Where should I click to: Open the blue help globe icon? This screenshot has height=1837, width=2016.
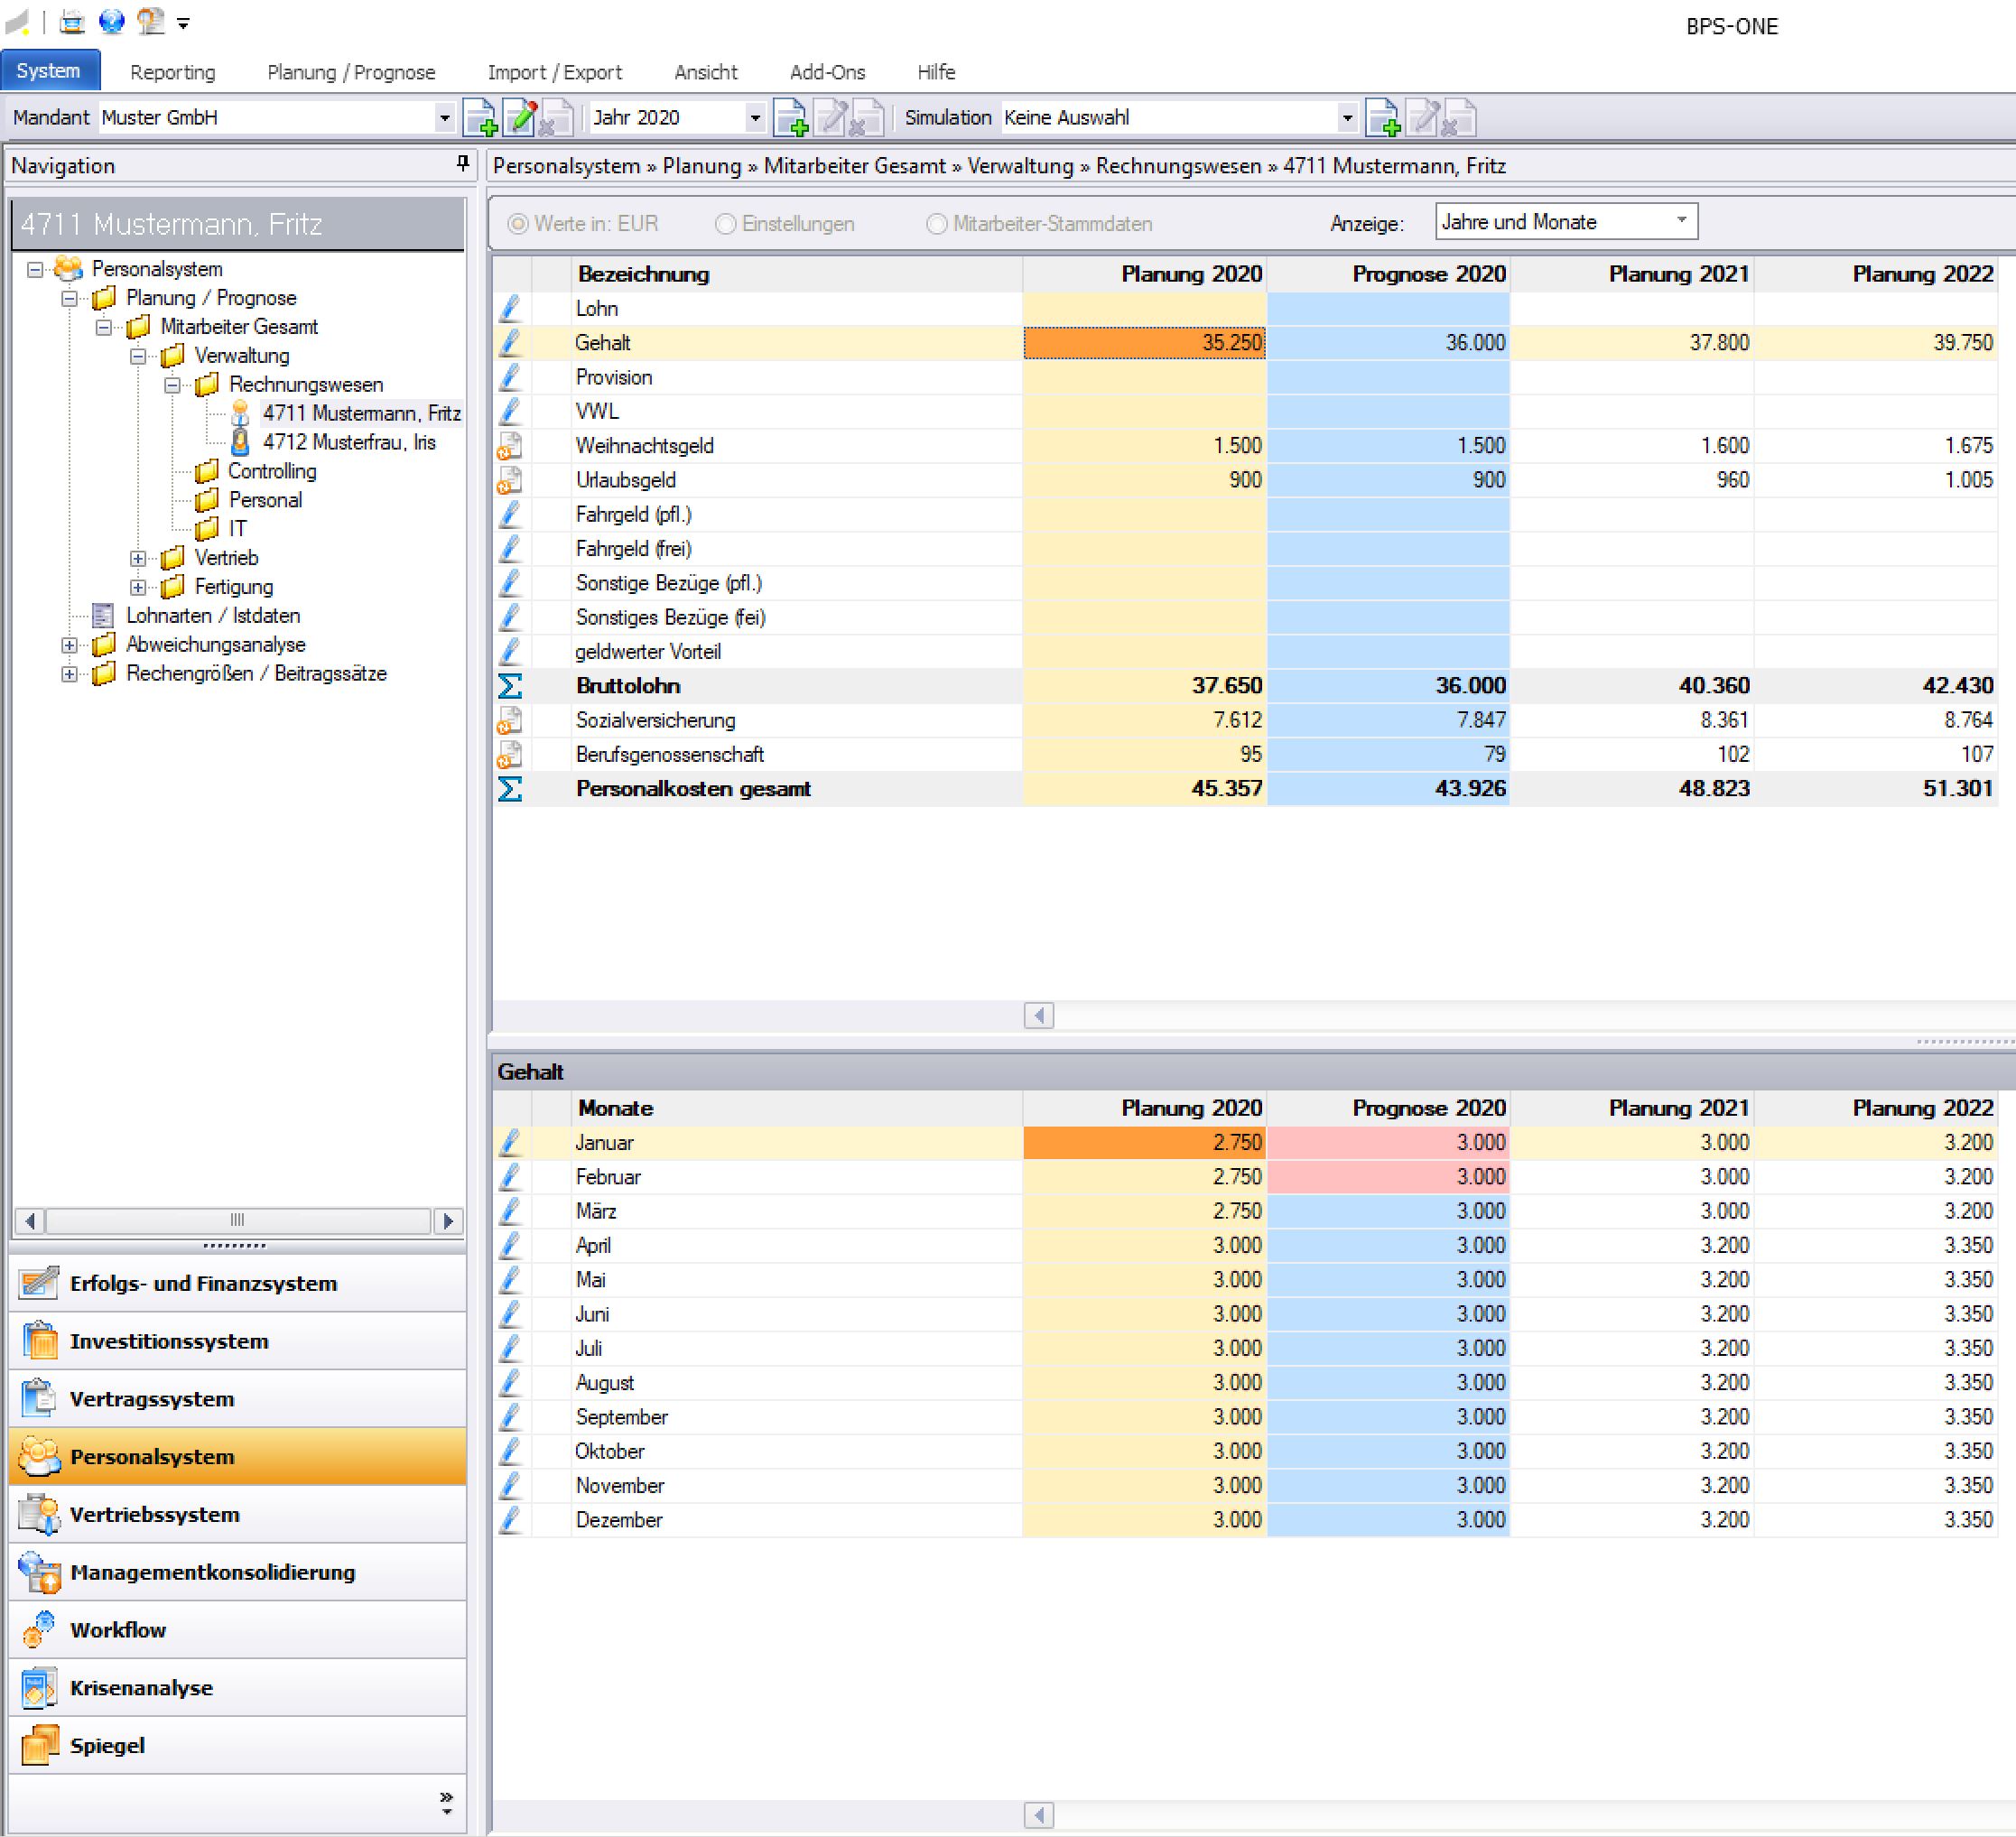(111, 21)
